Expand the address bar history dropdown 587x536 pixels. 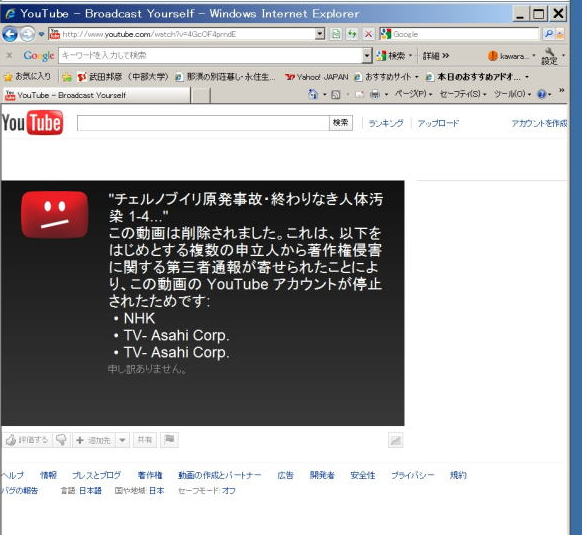click(320, 34)
